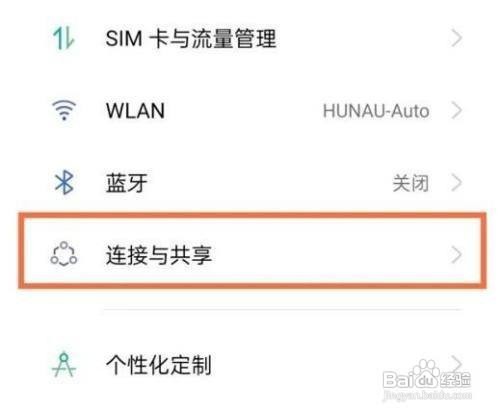The image size is (500, 413).
Task: Tap the 个性化定制 compass icon
Action: [64, 365]
